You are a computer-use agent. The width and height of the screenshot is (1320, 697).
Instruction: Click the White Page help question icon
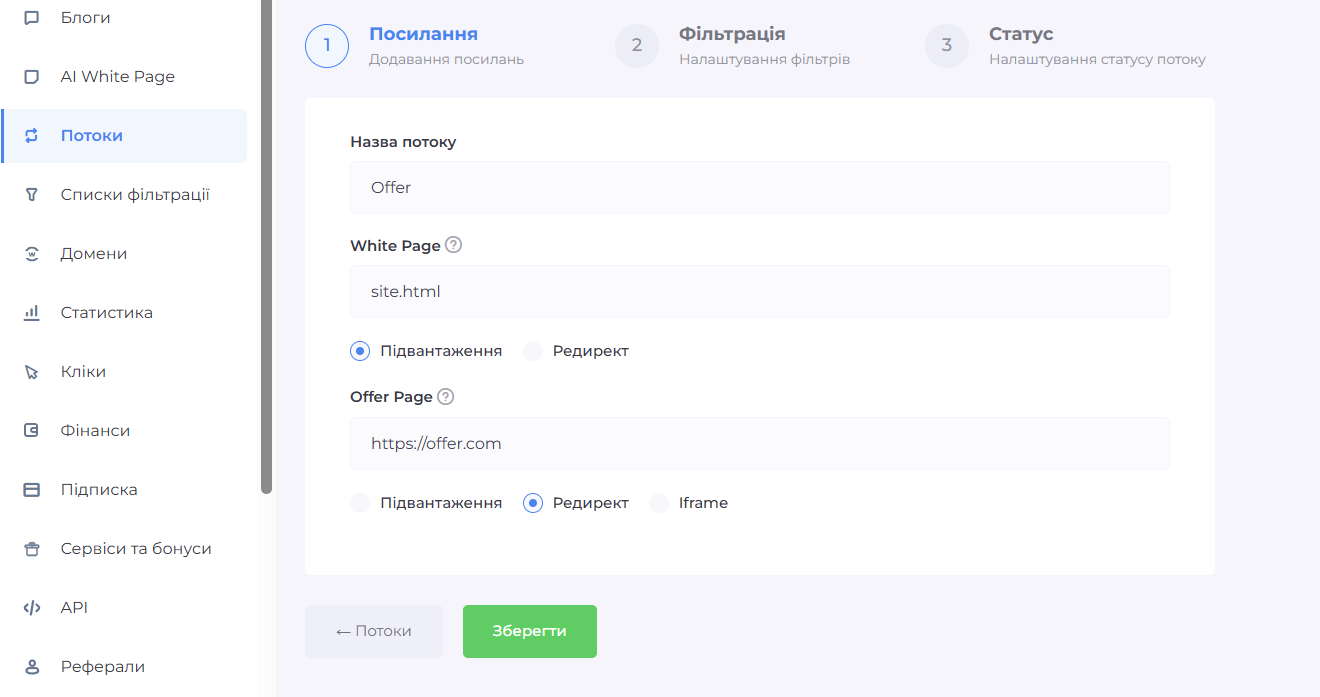click(x=453, y=245)
